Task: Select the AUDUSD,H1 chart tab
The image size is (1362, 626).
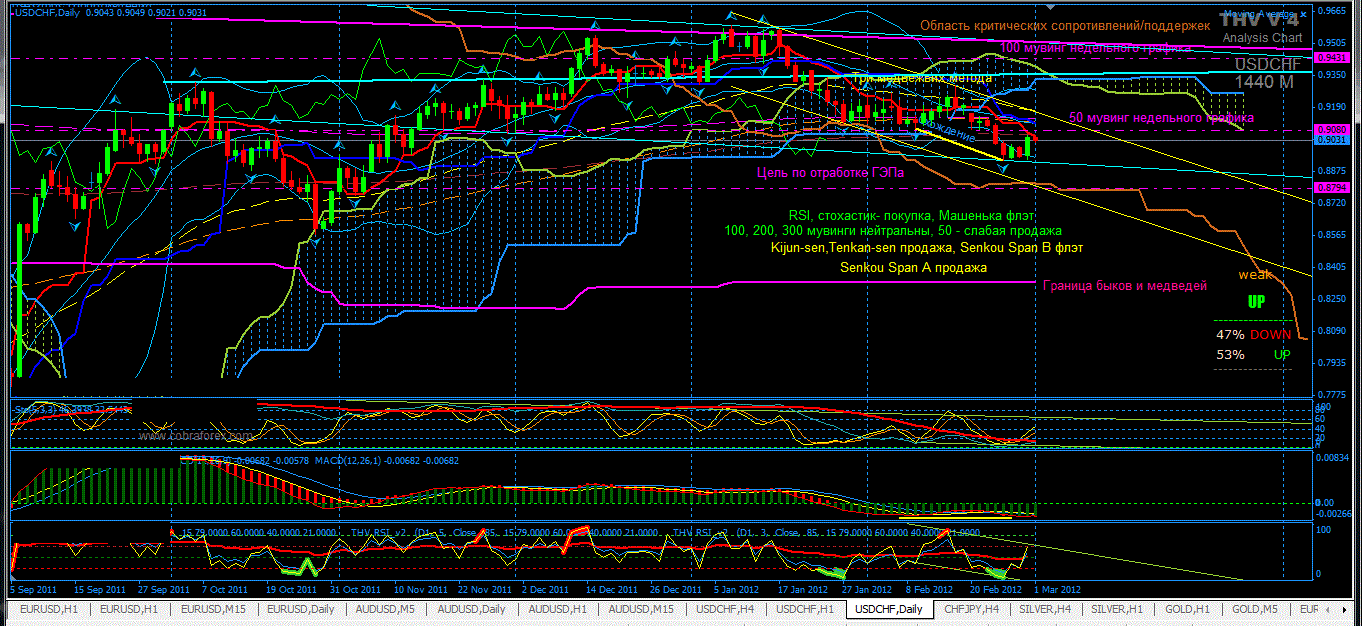Action: point(558,608)
